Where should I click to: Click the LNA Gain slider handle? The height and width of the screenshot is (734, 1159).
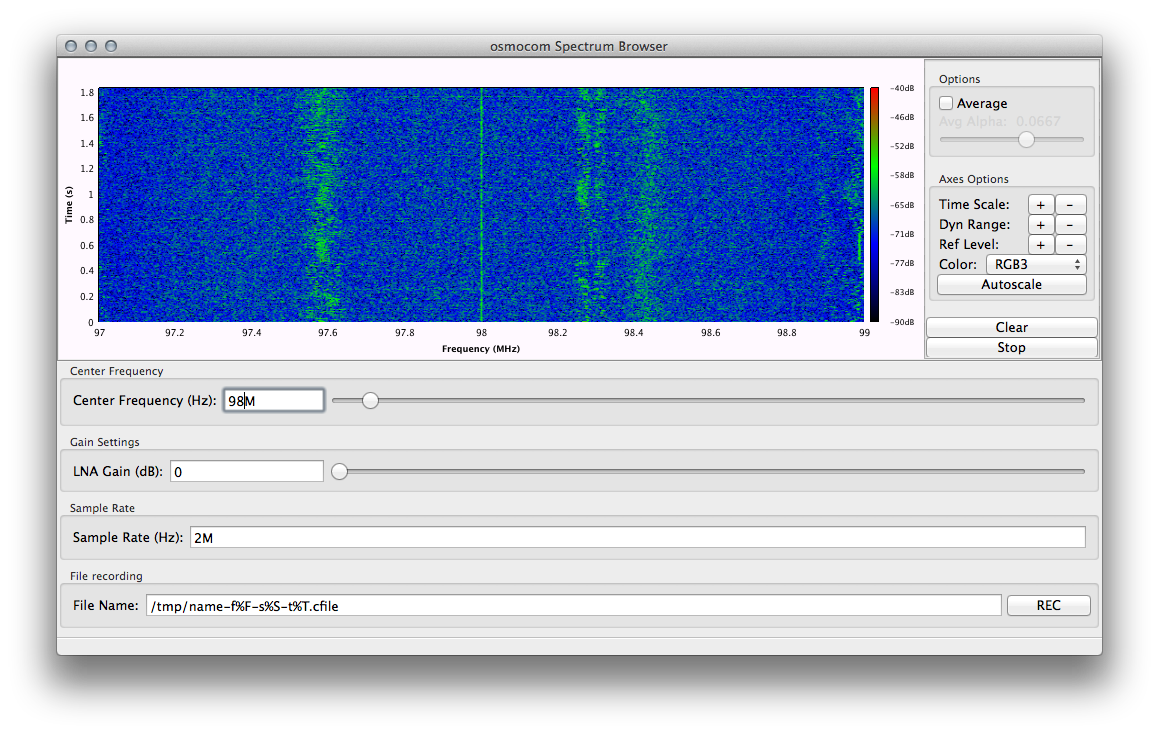[x=340, y=471]
